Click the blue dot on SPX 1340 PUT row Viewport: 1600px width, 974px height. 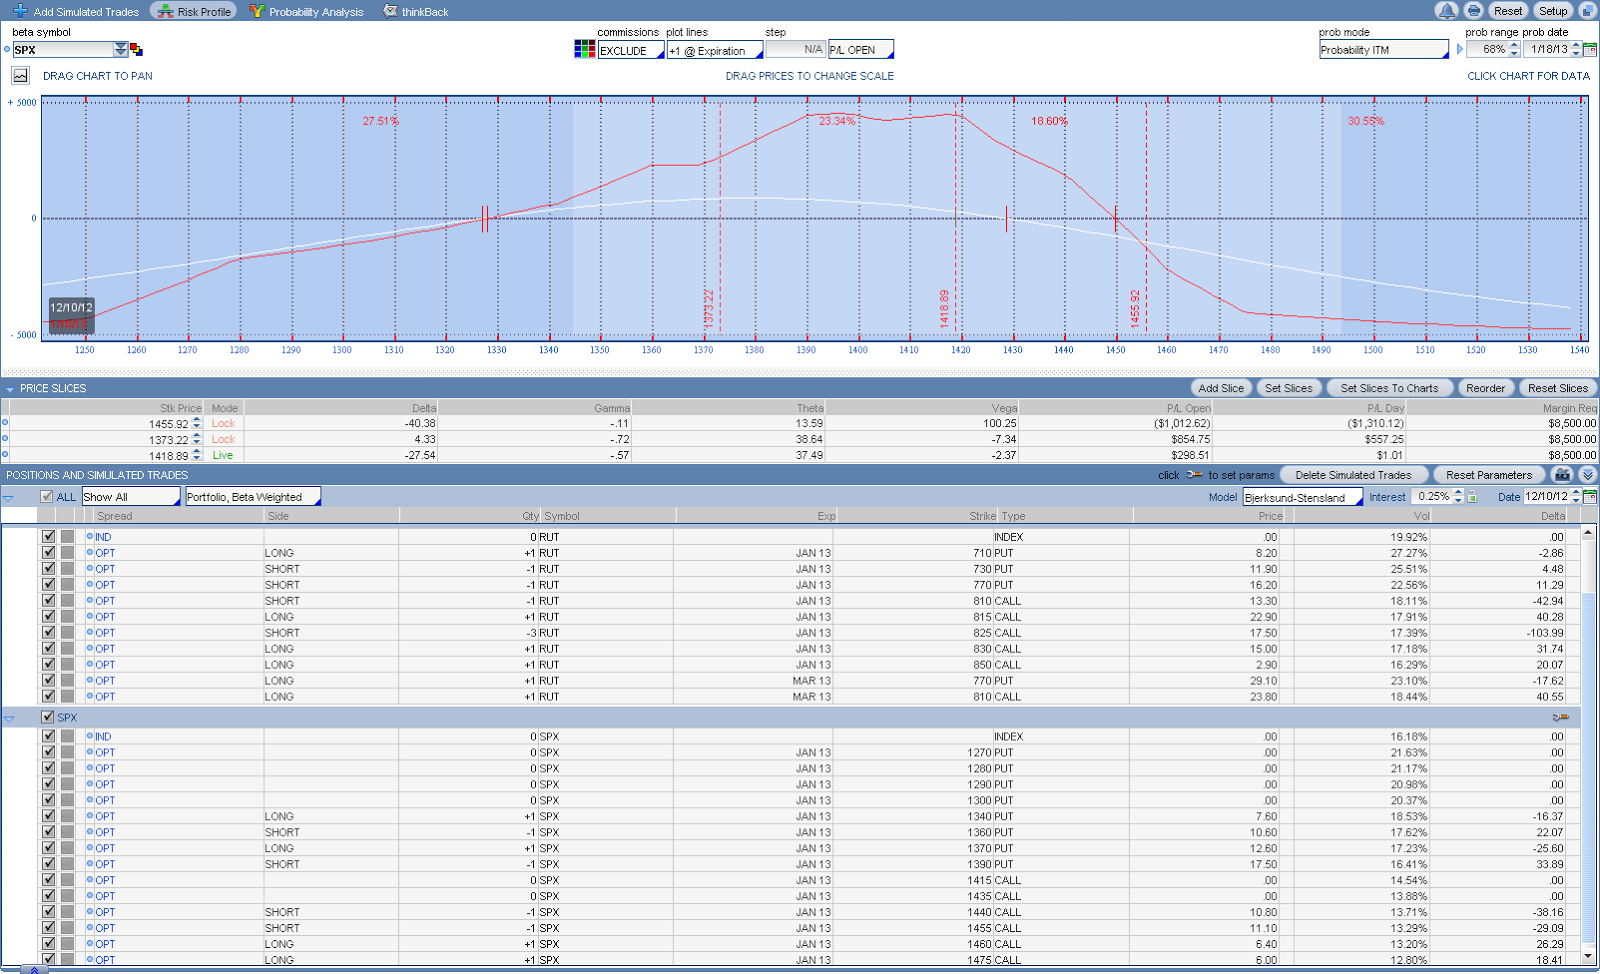90,816
